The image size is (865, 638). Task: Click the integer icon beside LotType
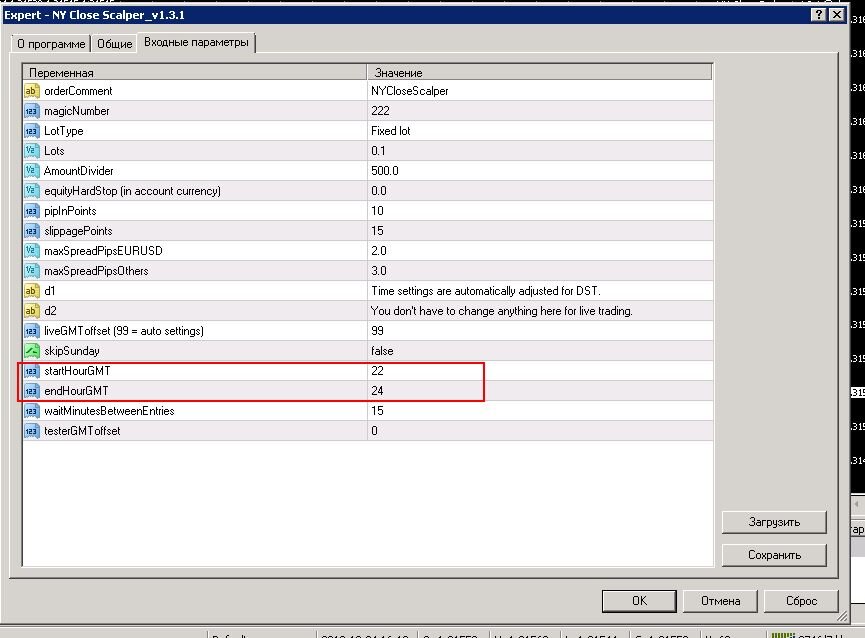click(31, 131)
